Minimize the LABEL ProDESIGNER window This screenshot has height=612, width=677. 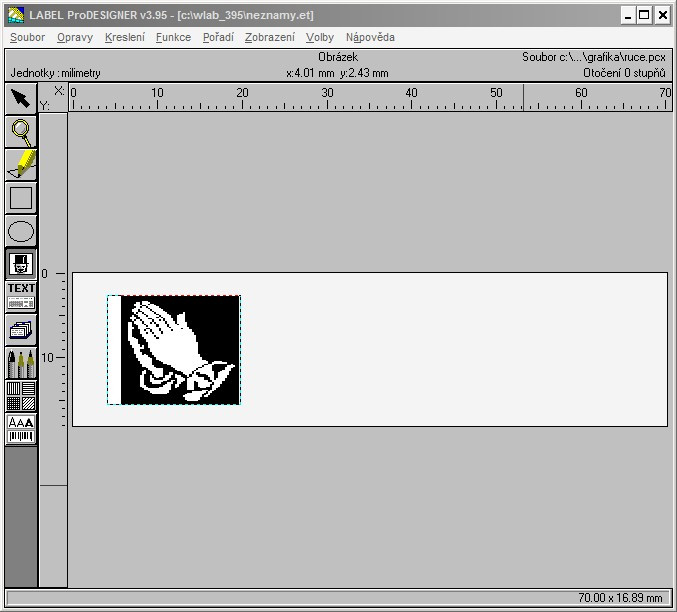point(628,16)
